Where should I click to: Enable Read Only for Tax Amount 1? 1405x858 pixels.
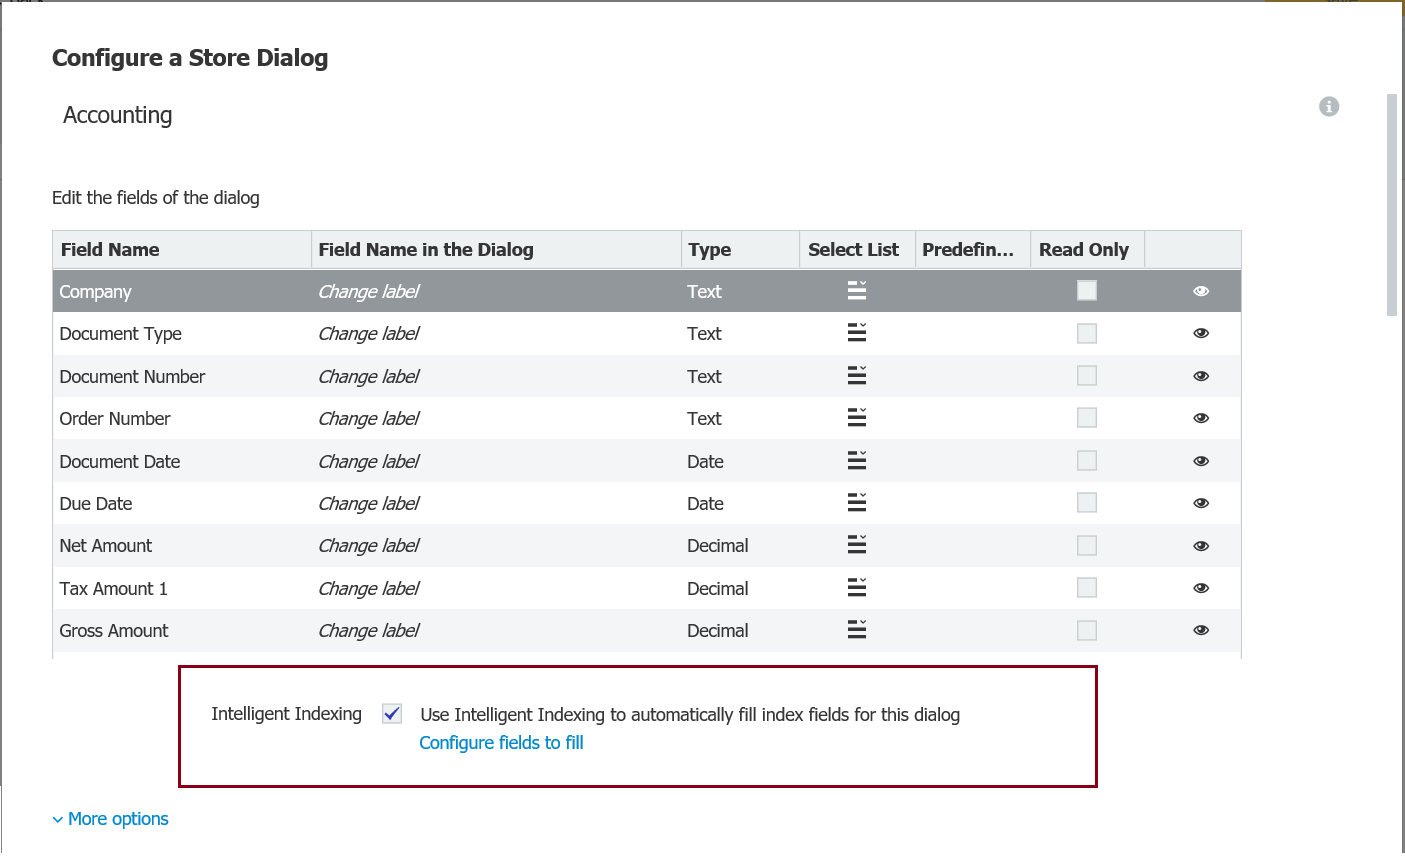[x=1086, y=587]
